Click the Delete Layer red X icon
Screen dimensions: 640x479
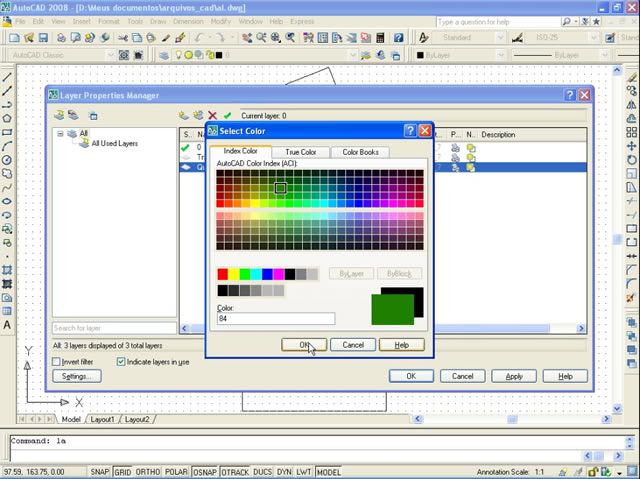click(212, 116)
